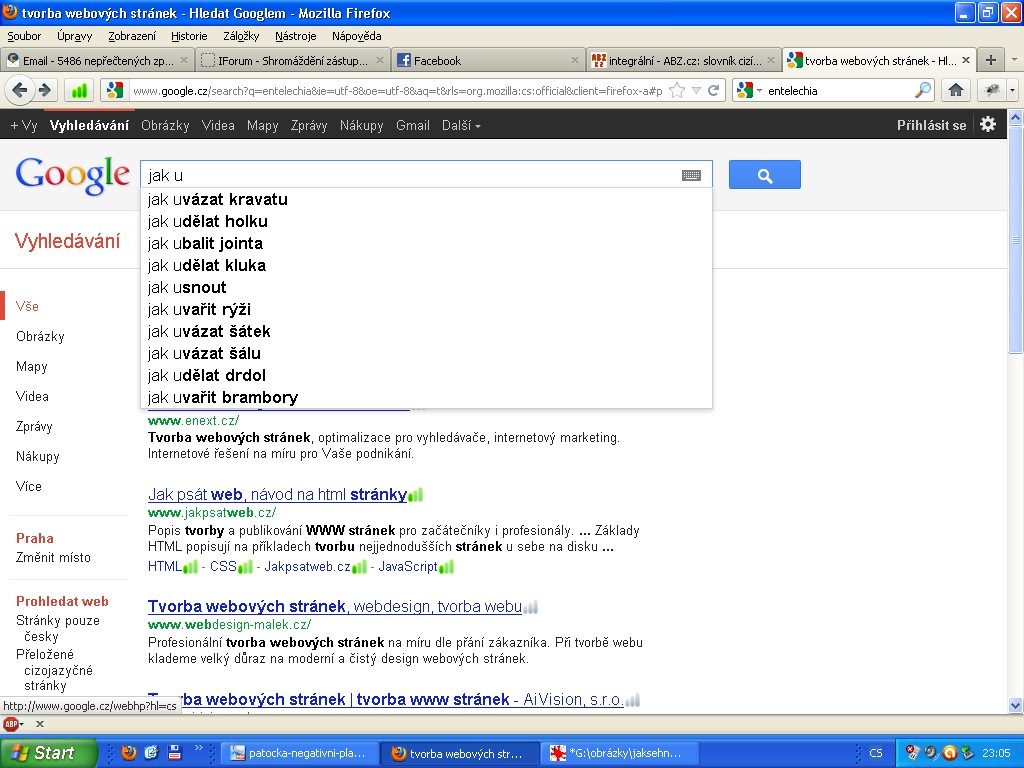
Task: Close the tvorba webových stránek tab
Action: [x=966, y=60]
